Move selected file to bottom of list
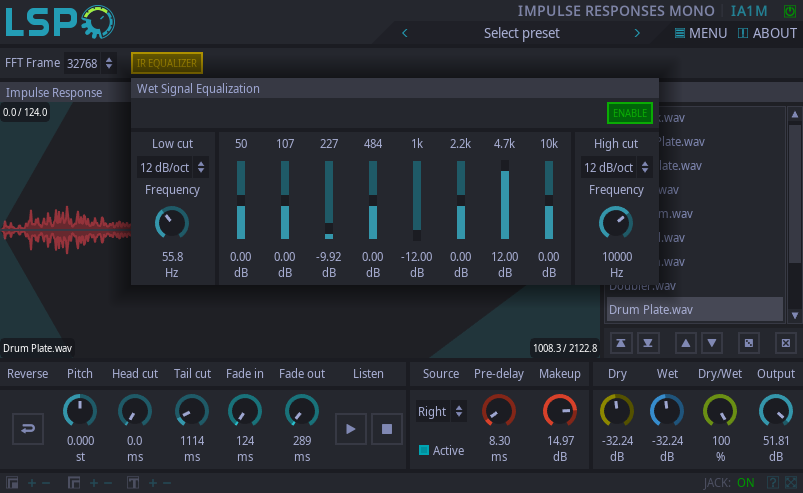 [x=649, y=343]
